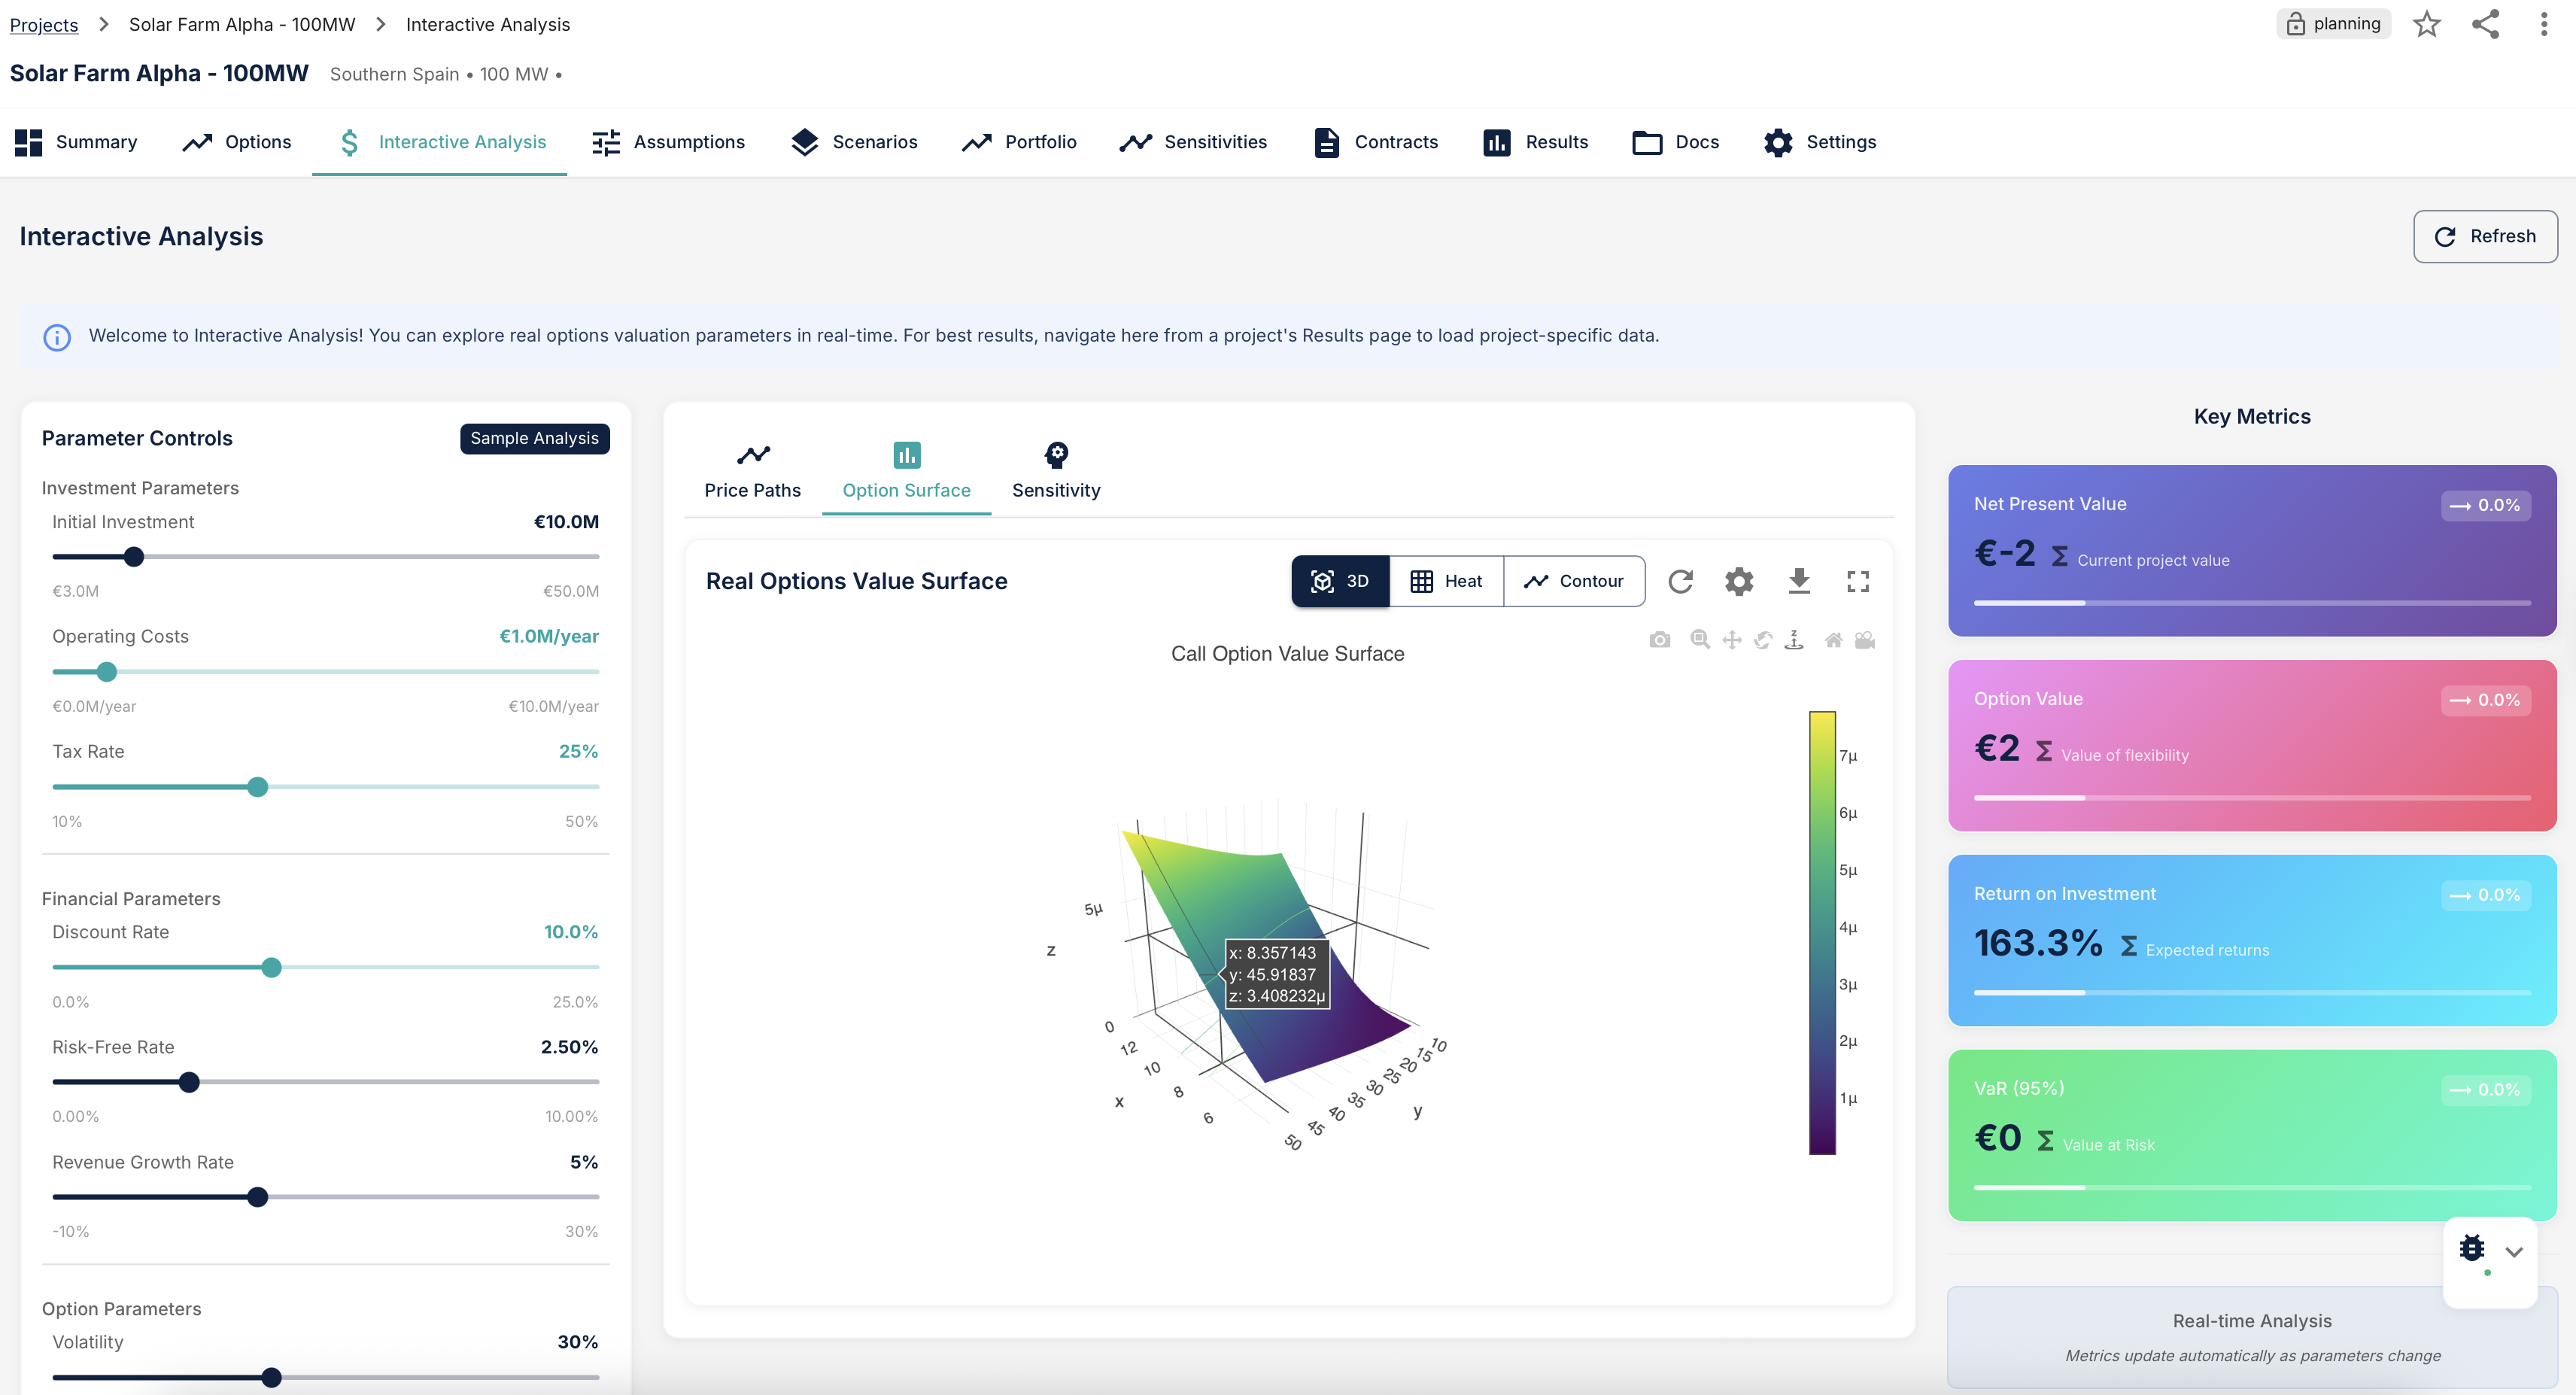Enable 3D view of the option surface

[x=1340, y=581]
